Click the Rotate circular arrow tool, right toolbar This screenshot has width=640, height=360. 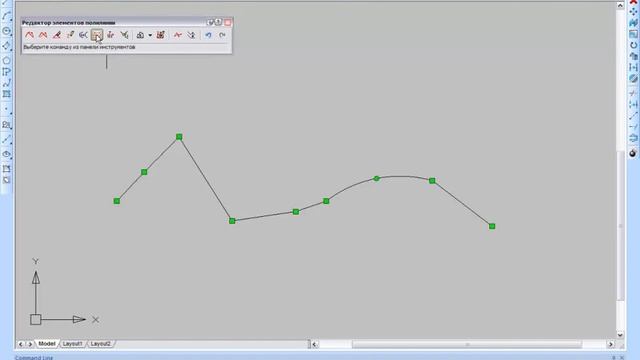pos(633,45)
